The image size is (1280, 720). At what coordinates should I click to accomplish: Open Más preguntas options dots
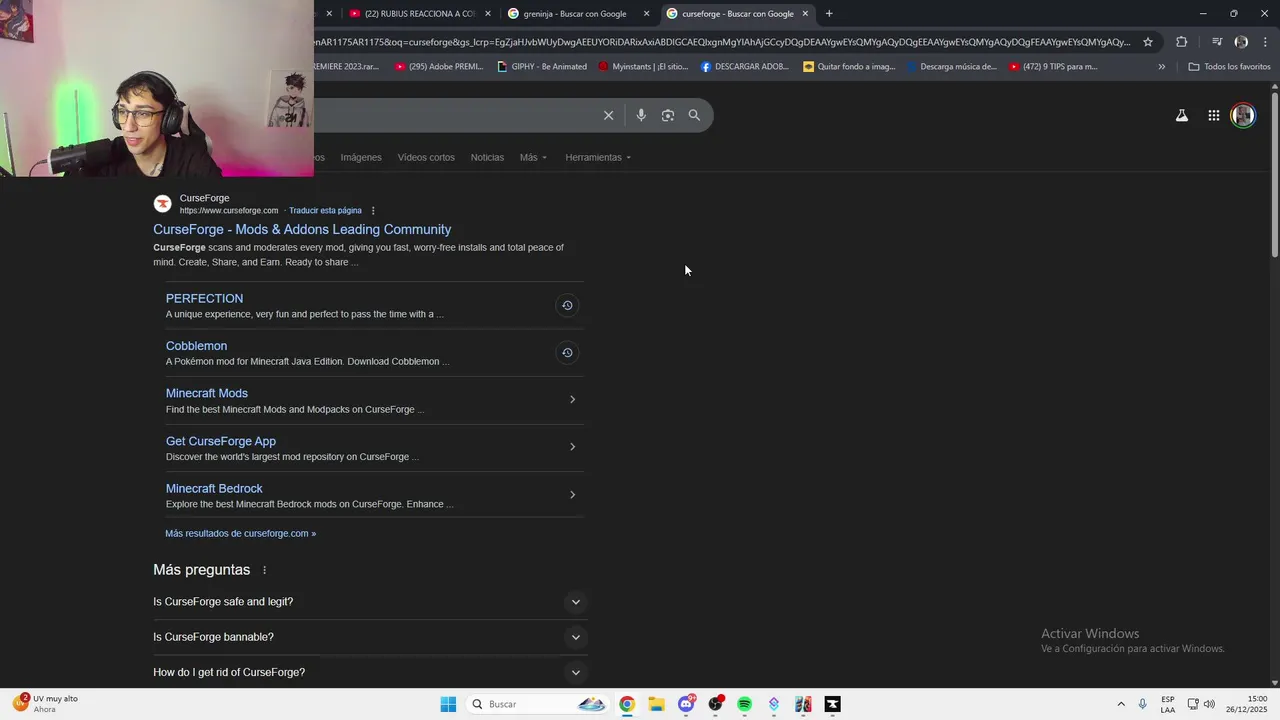(x=265, y=570)
